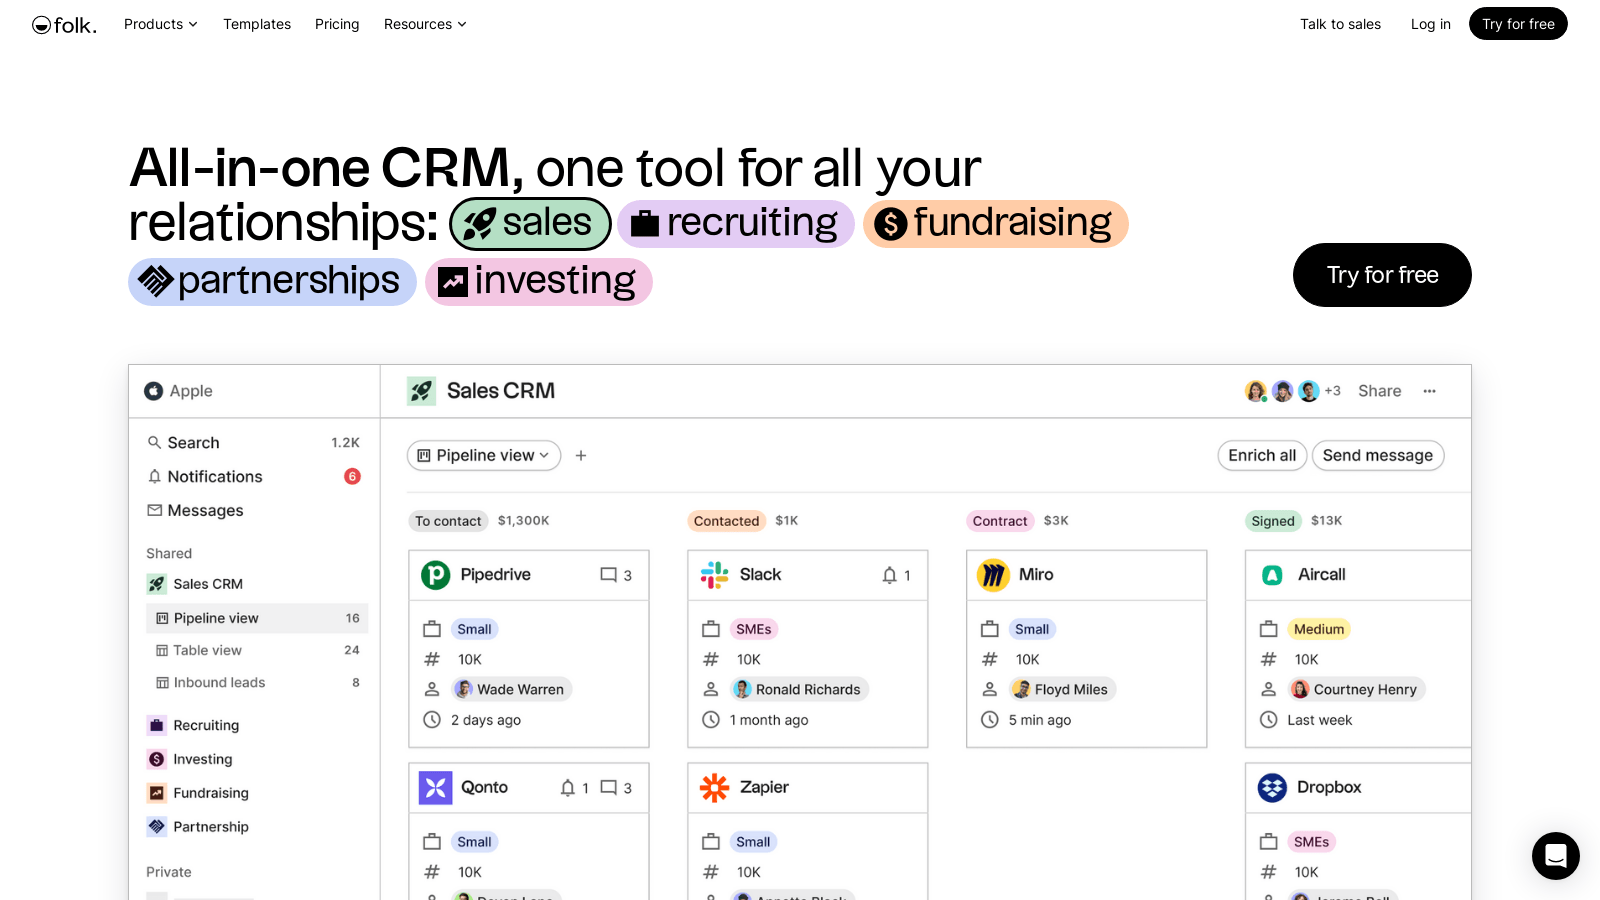Click the plus icon to add view
1600x900 pixels.
coord(581,455)
